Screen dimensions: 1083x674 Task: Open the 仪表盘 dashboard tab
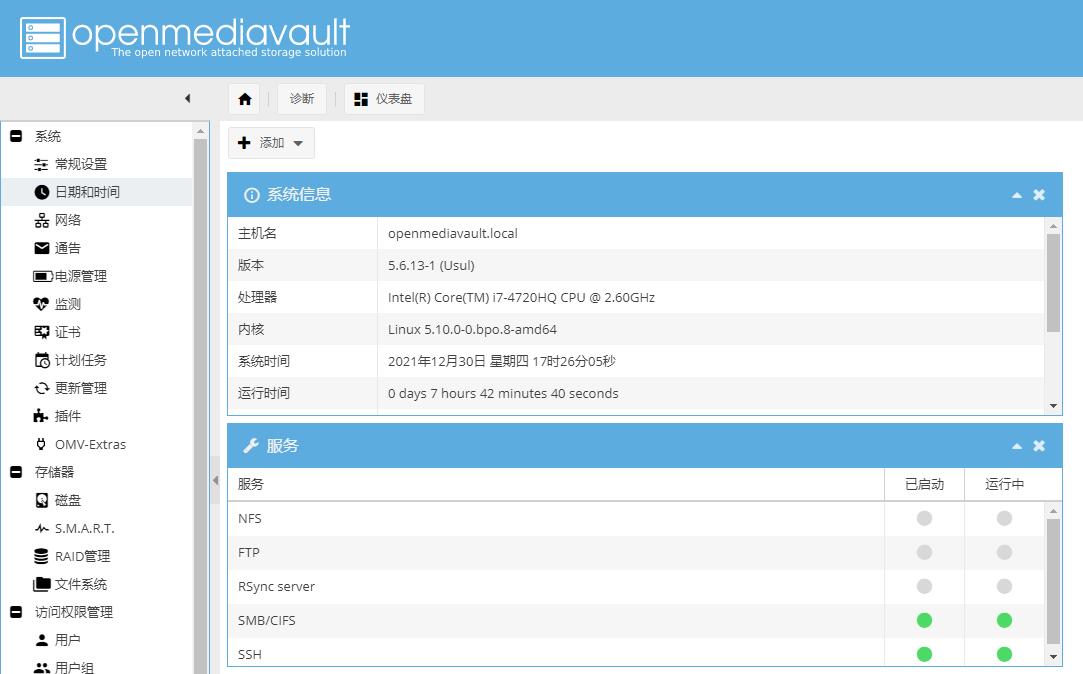point(384,99)
